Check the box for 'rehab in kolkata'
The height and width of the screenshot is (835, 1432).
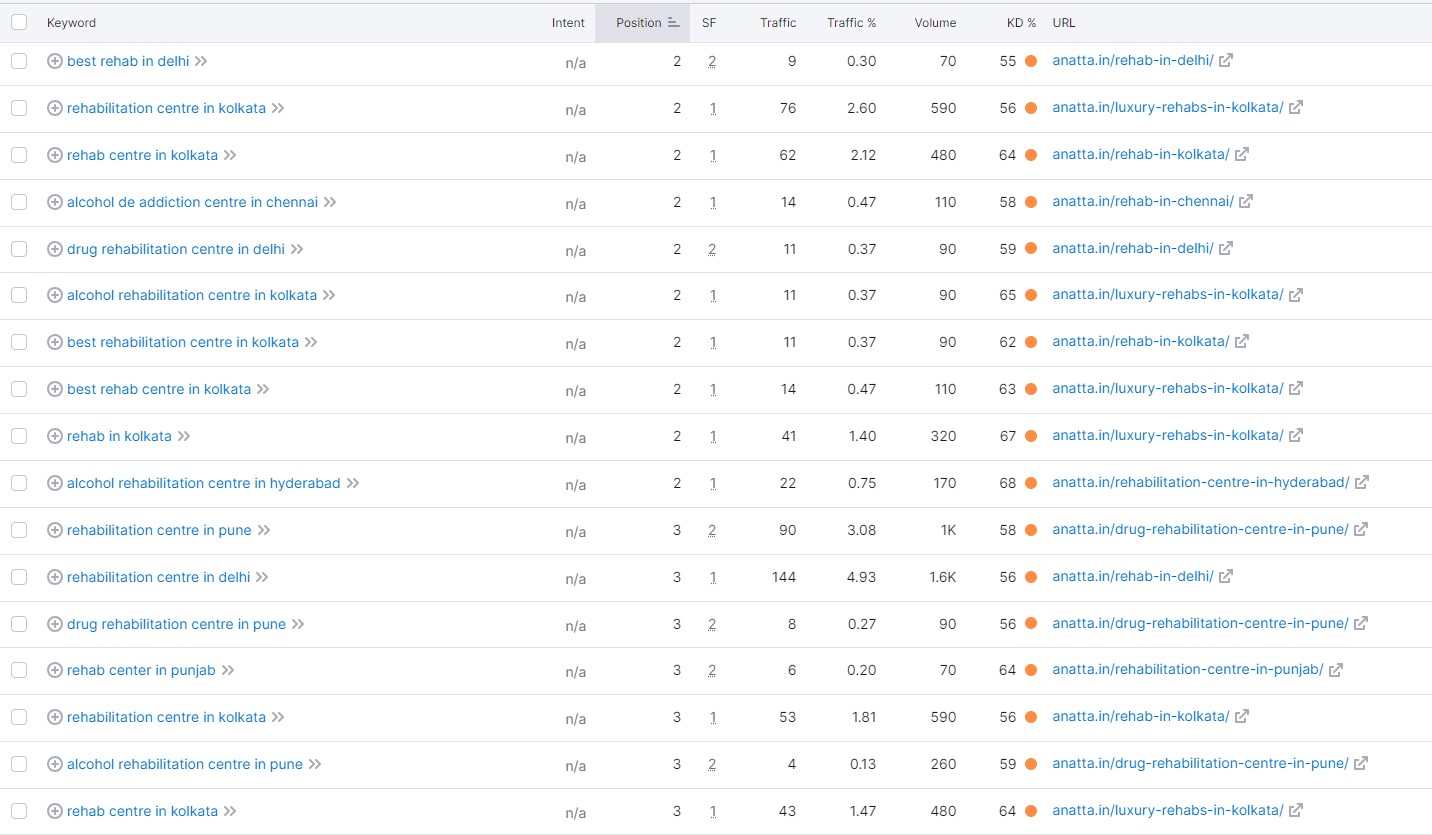[x=19, y=436]
